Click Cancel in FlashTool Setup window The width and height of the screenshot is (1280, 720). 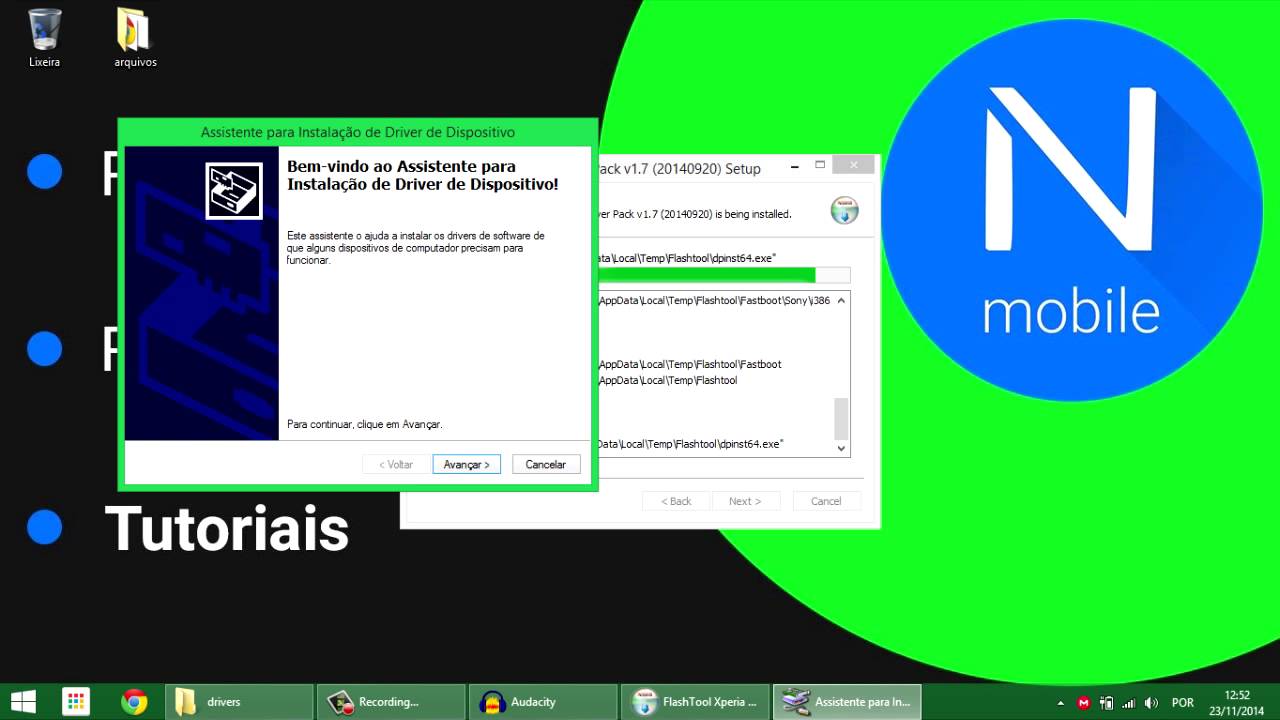[826, 501]
